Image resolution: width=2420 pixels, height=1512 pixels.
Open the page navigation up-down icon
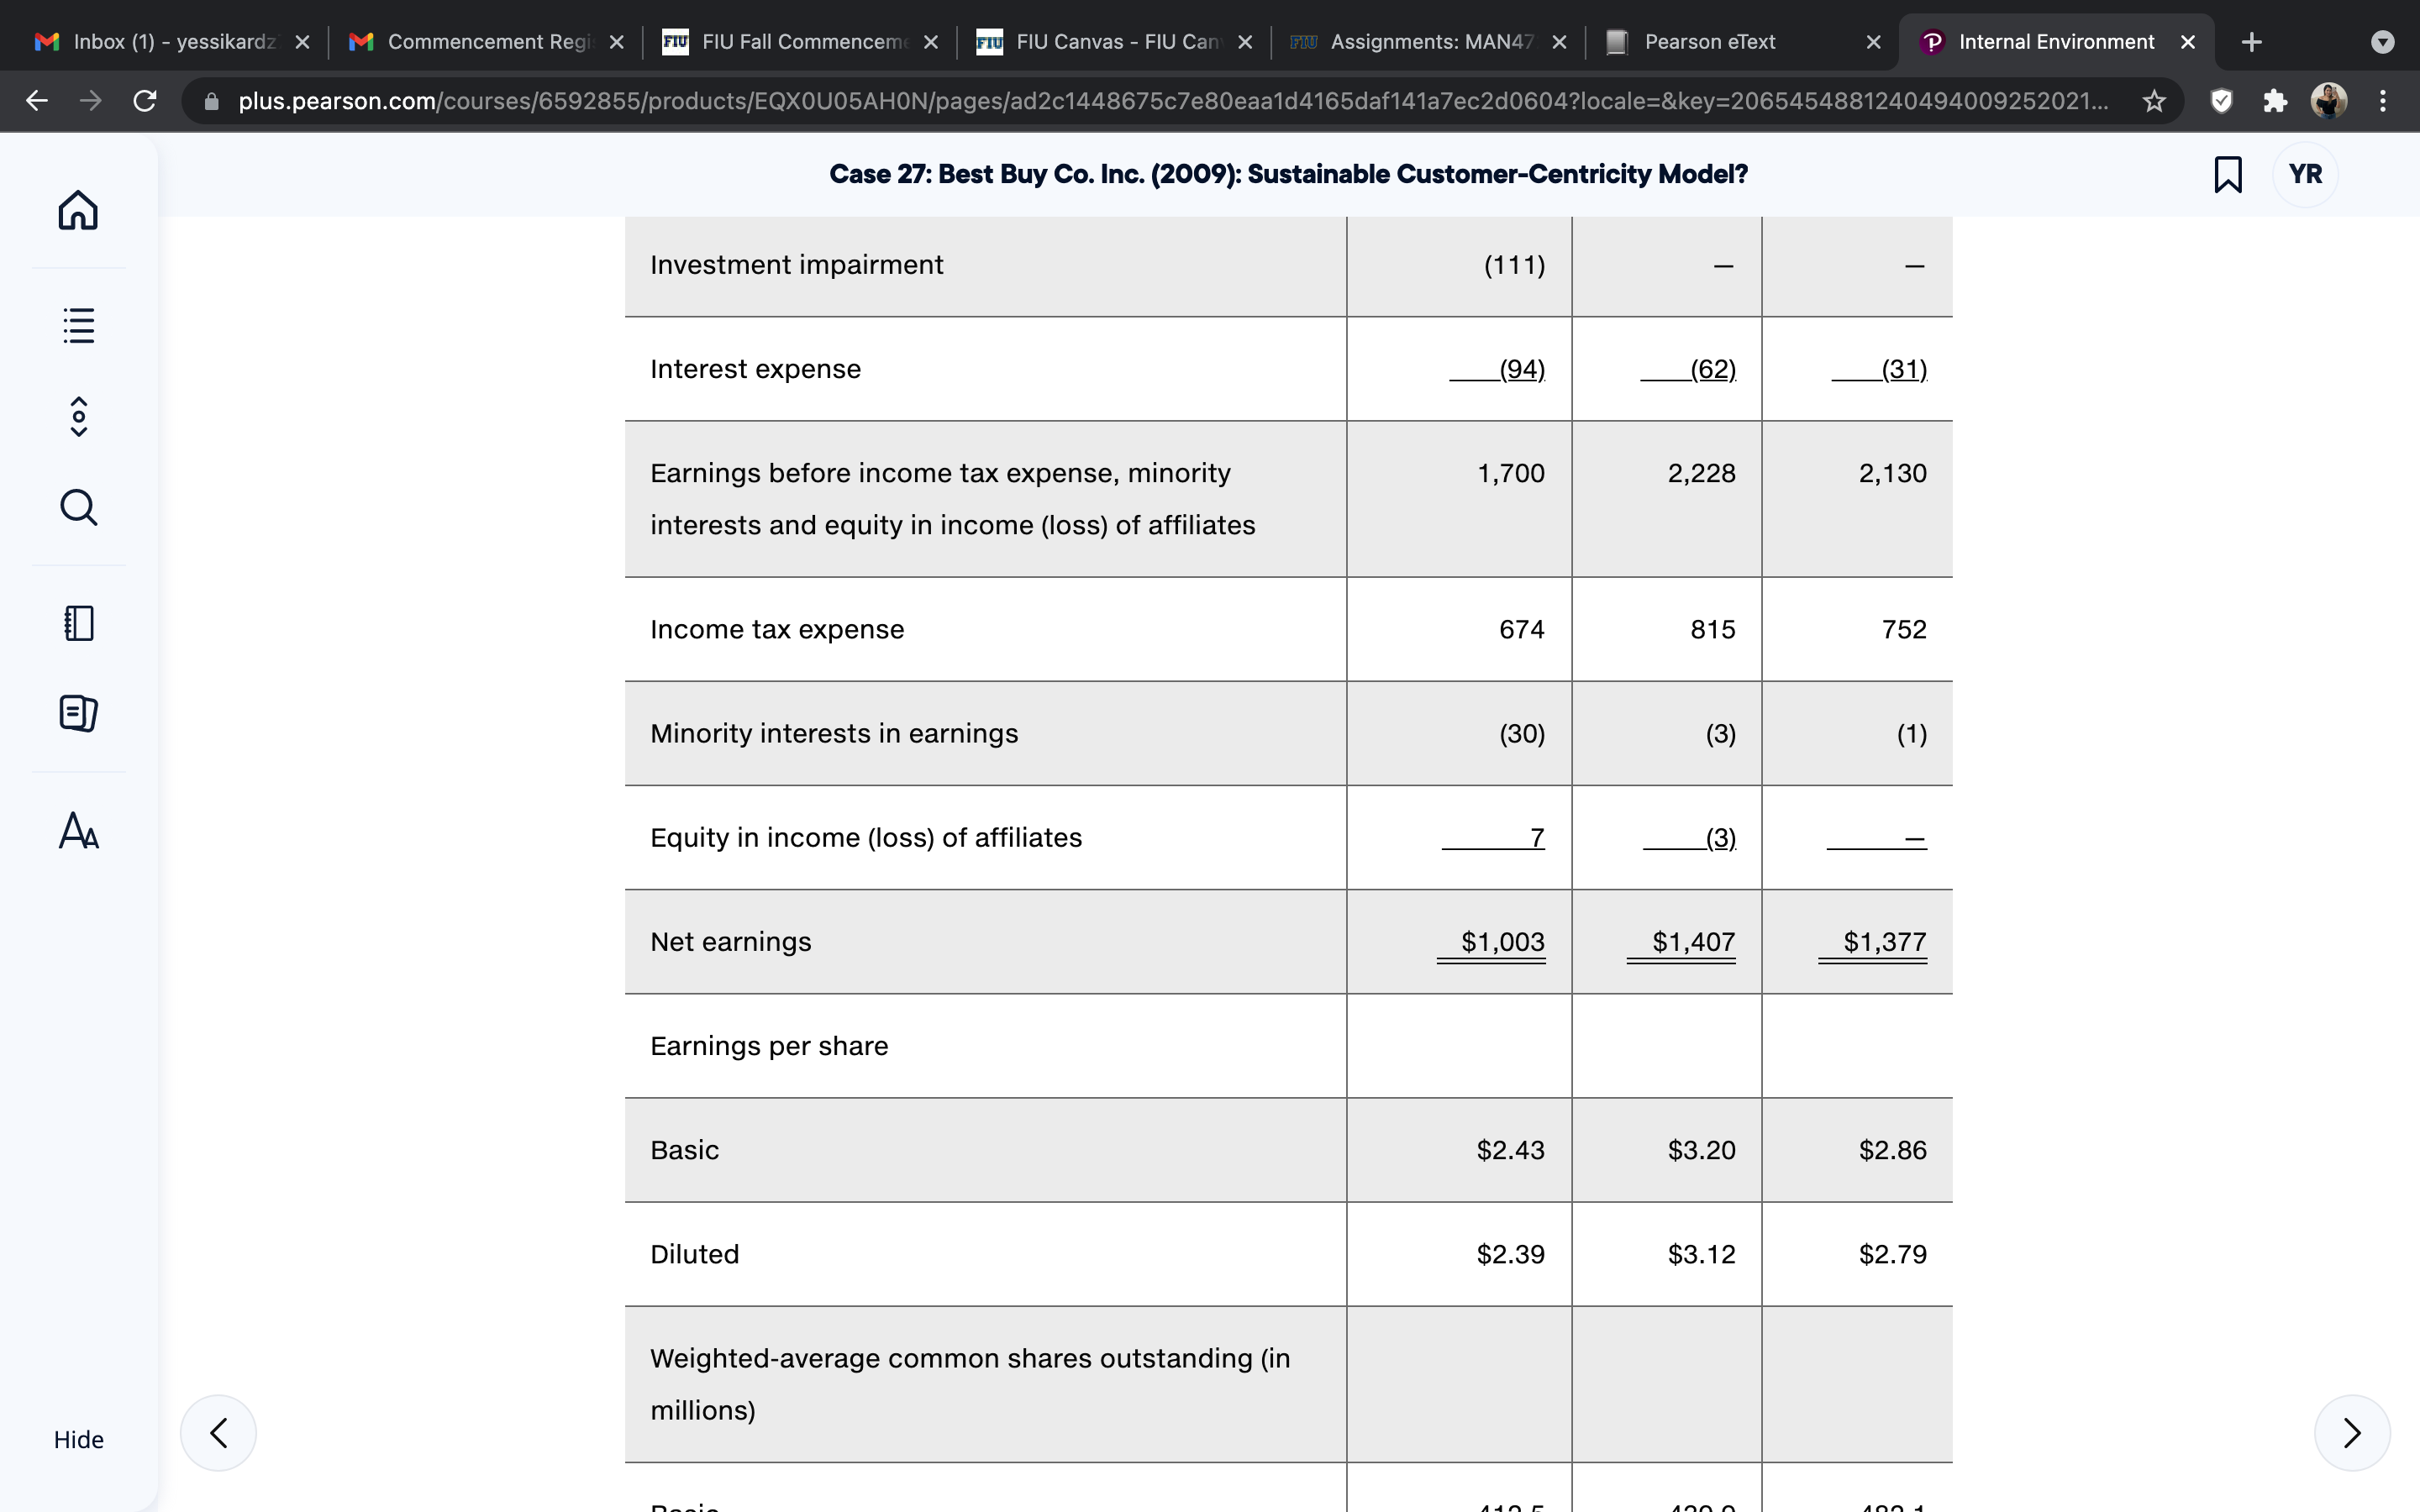tap(79, 417)
